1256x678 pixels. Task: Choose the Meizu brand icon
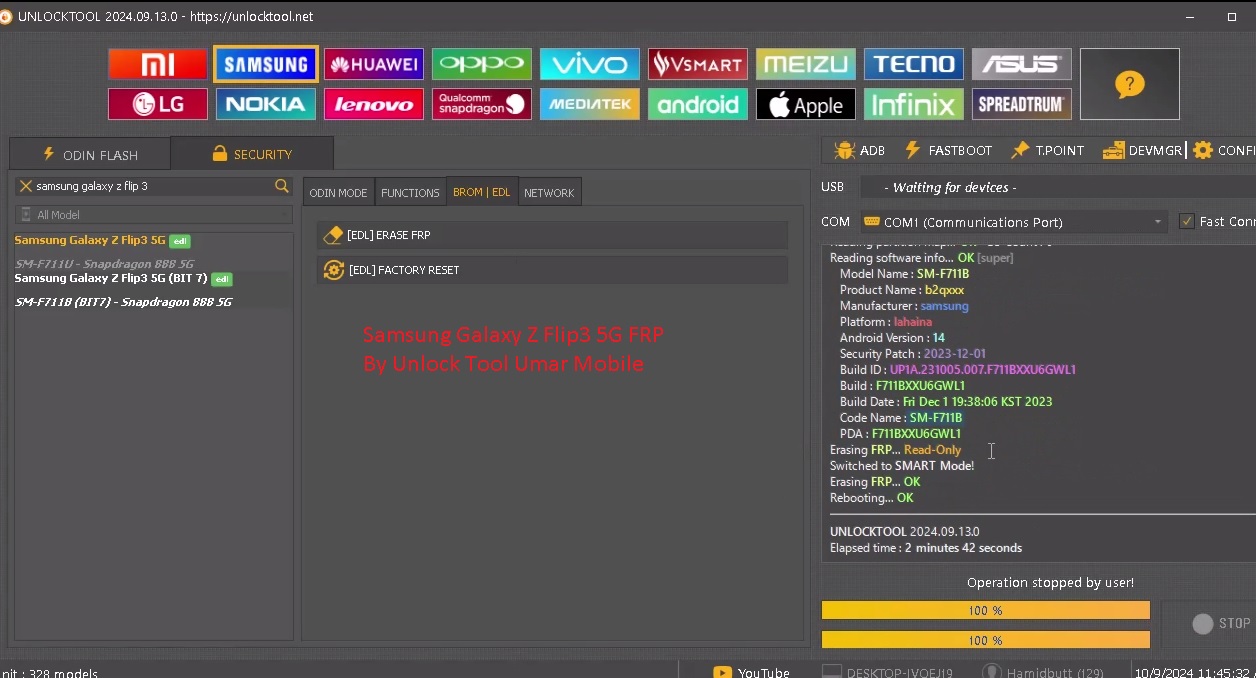806,64
